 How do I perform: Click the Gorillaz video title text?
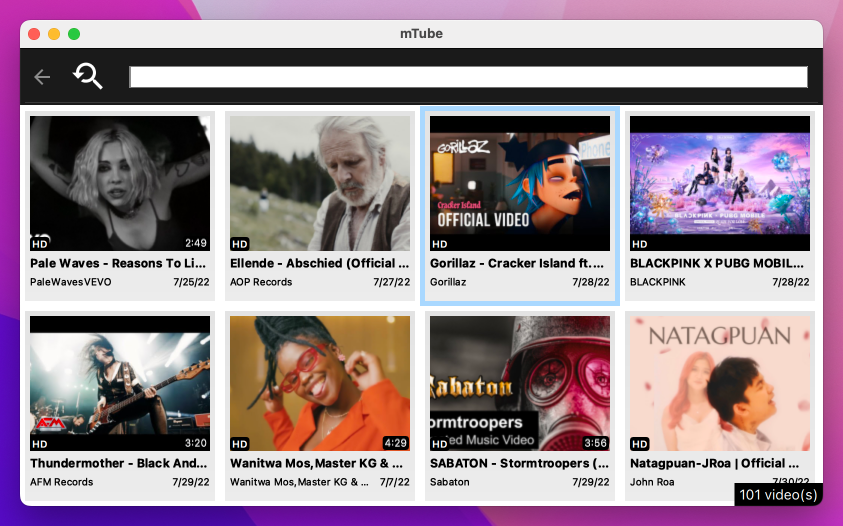(x=517, y=263)
